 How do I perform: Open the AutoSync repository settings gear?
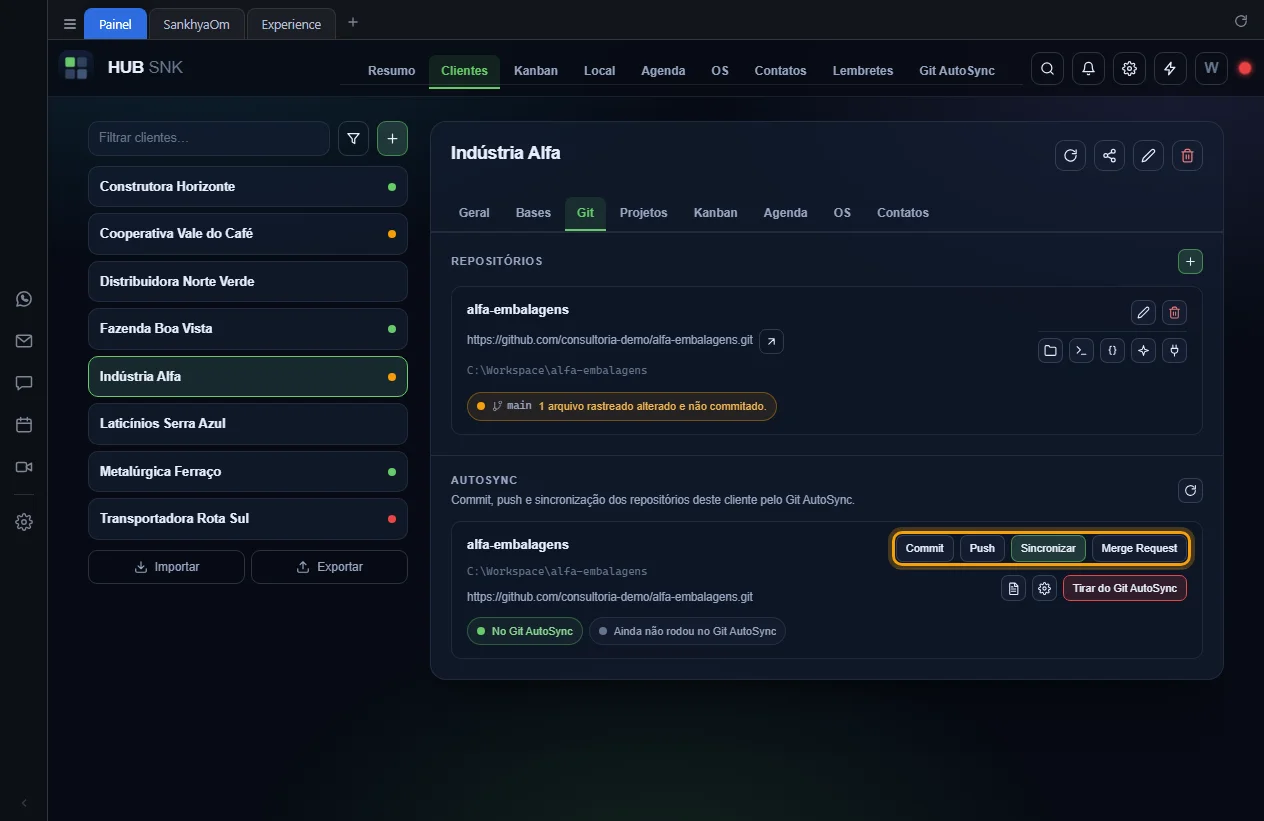pos(1044,588)
